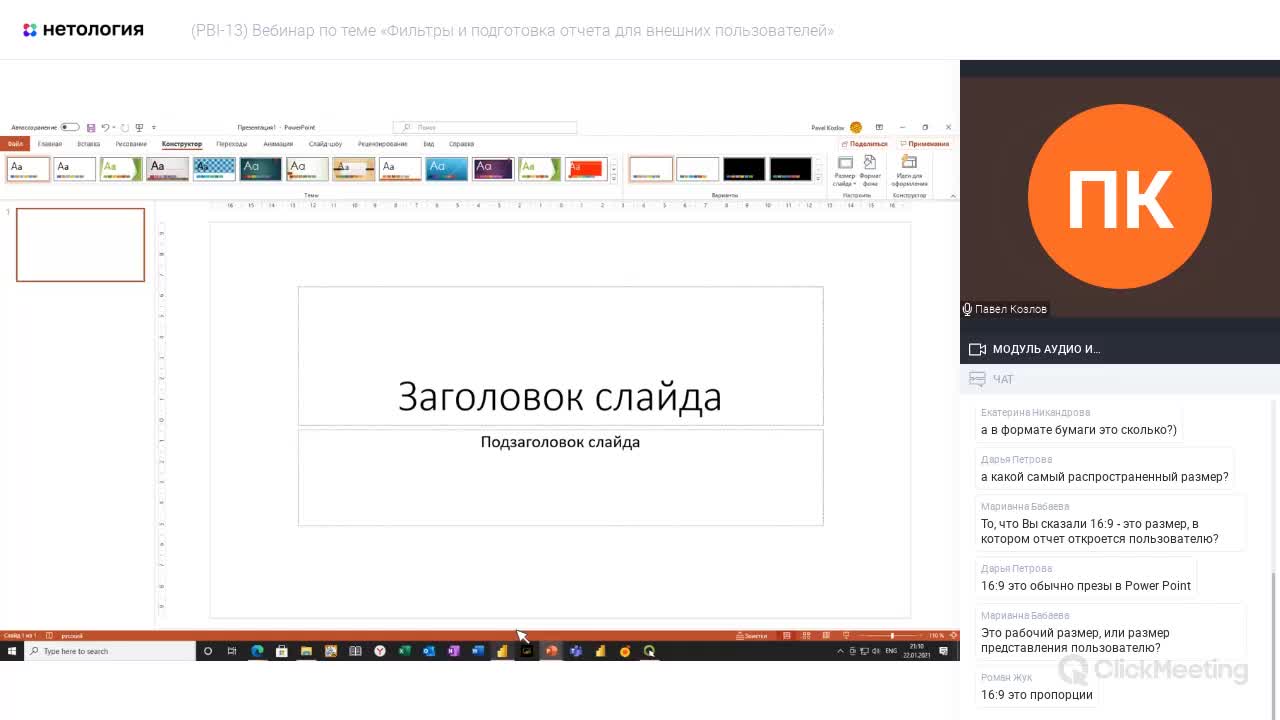The height and width of the screenshot is (720, 1280).
Task: Select the first white variant thumbnail
Action: pos(651,169)
